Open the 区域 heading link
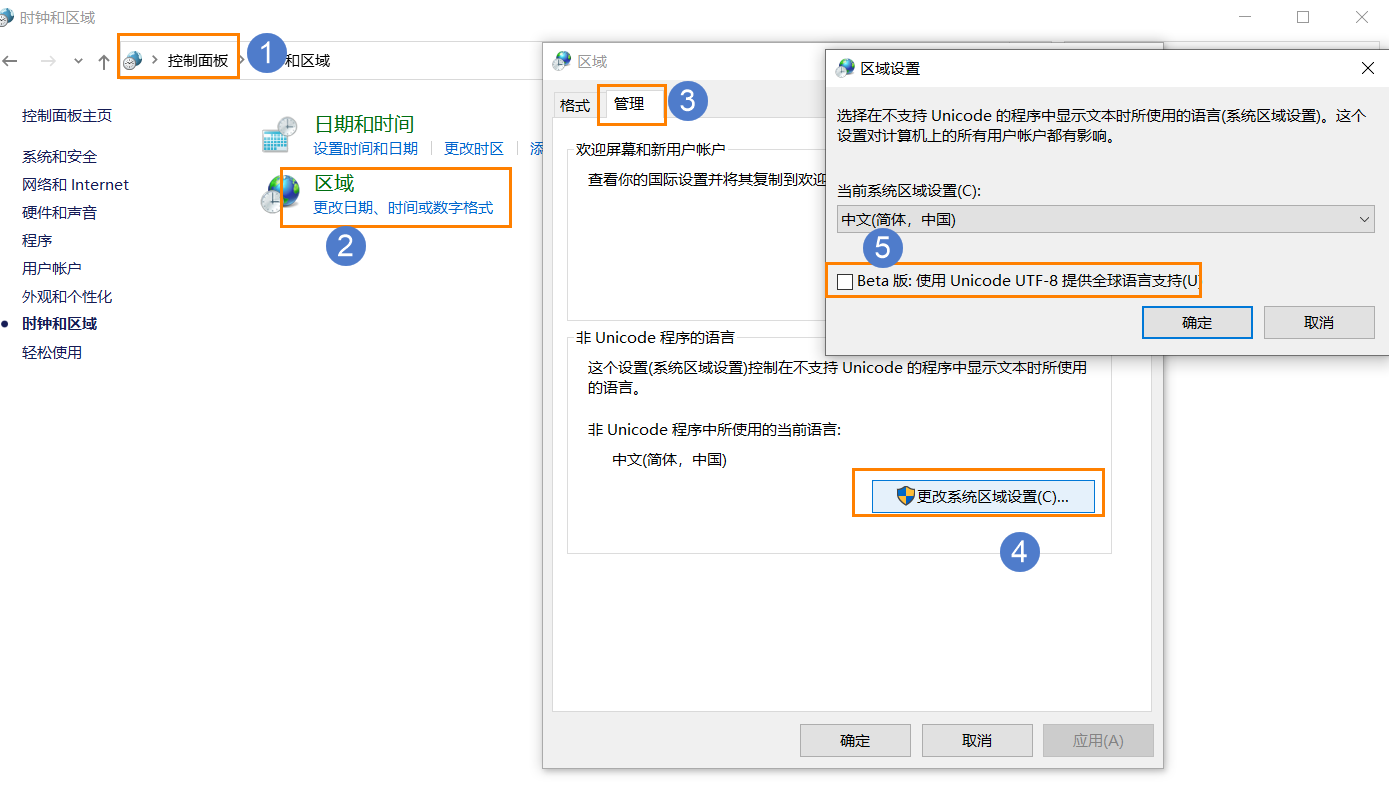This screenshot has height=786, width=1389. coord(334,184)
